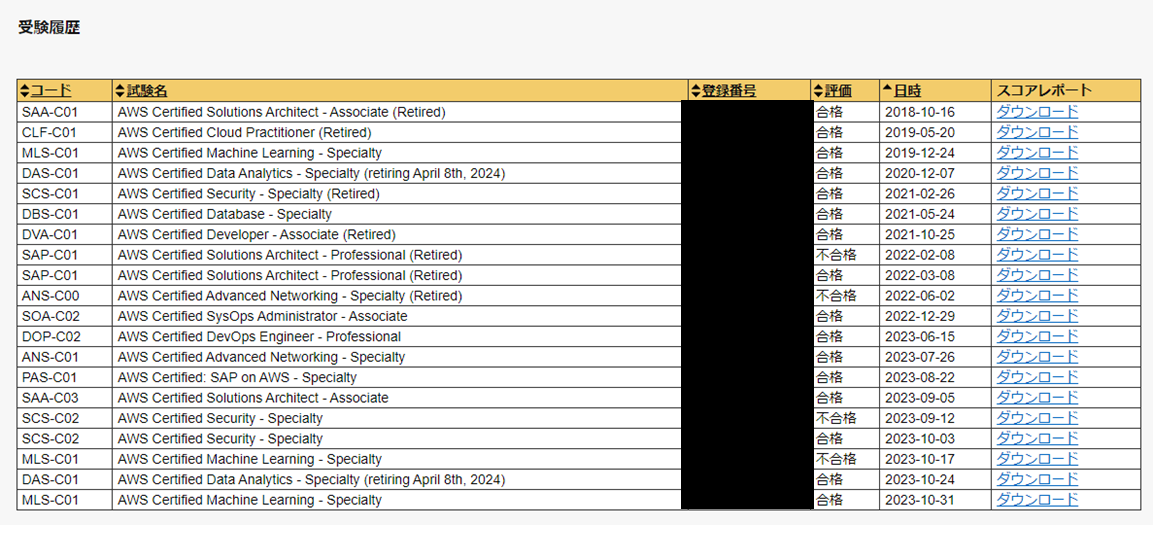Download score report for 2018-10-16 exam

point(1037,112)
